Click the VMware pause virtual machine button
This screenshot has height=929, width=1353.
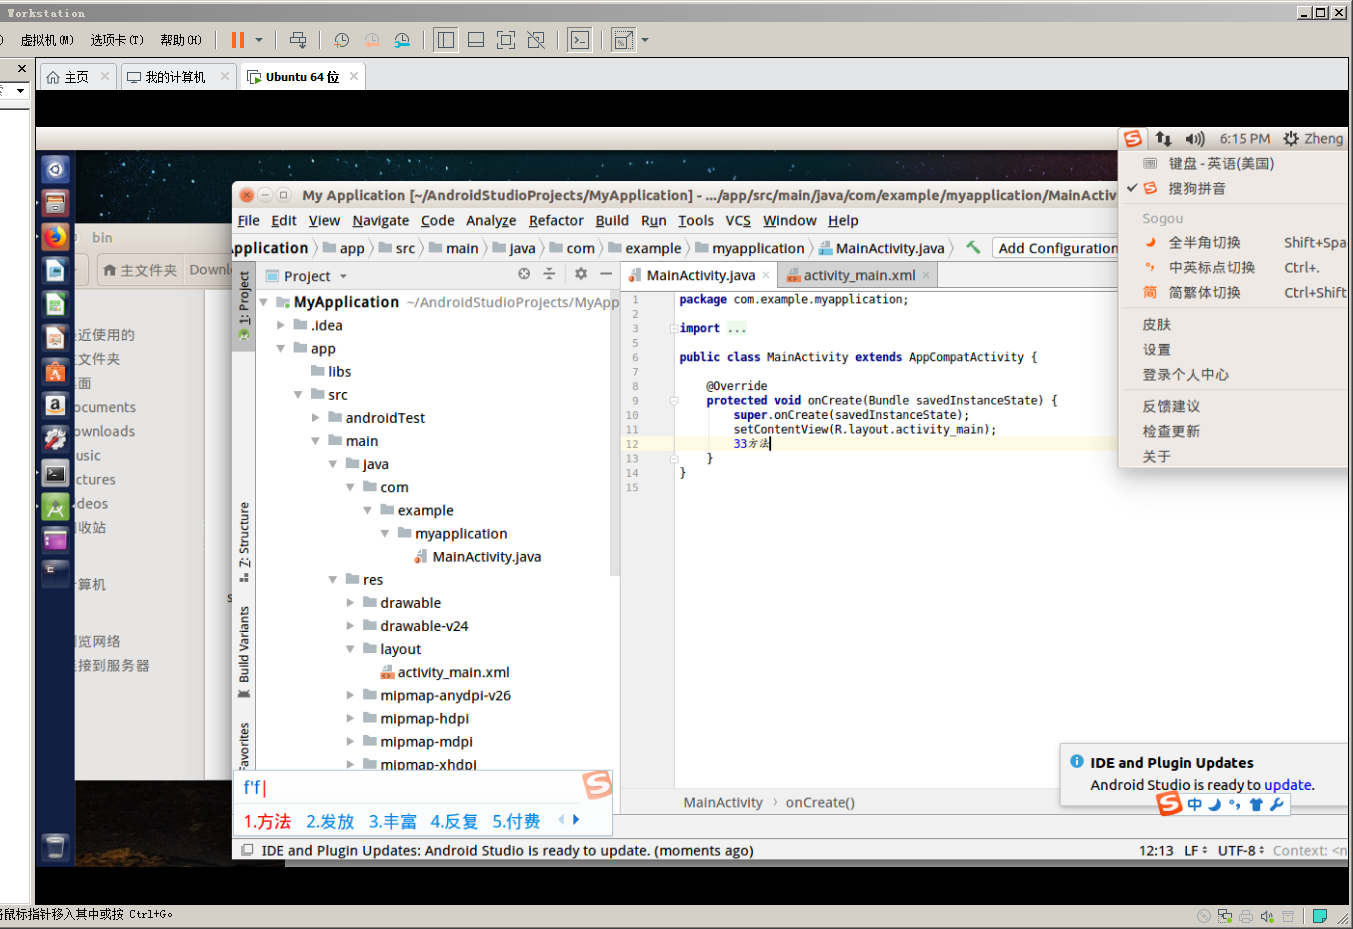pyautogui.click(x=238, y=40)
